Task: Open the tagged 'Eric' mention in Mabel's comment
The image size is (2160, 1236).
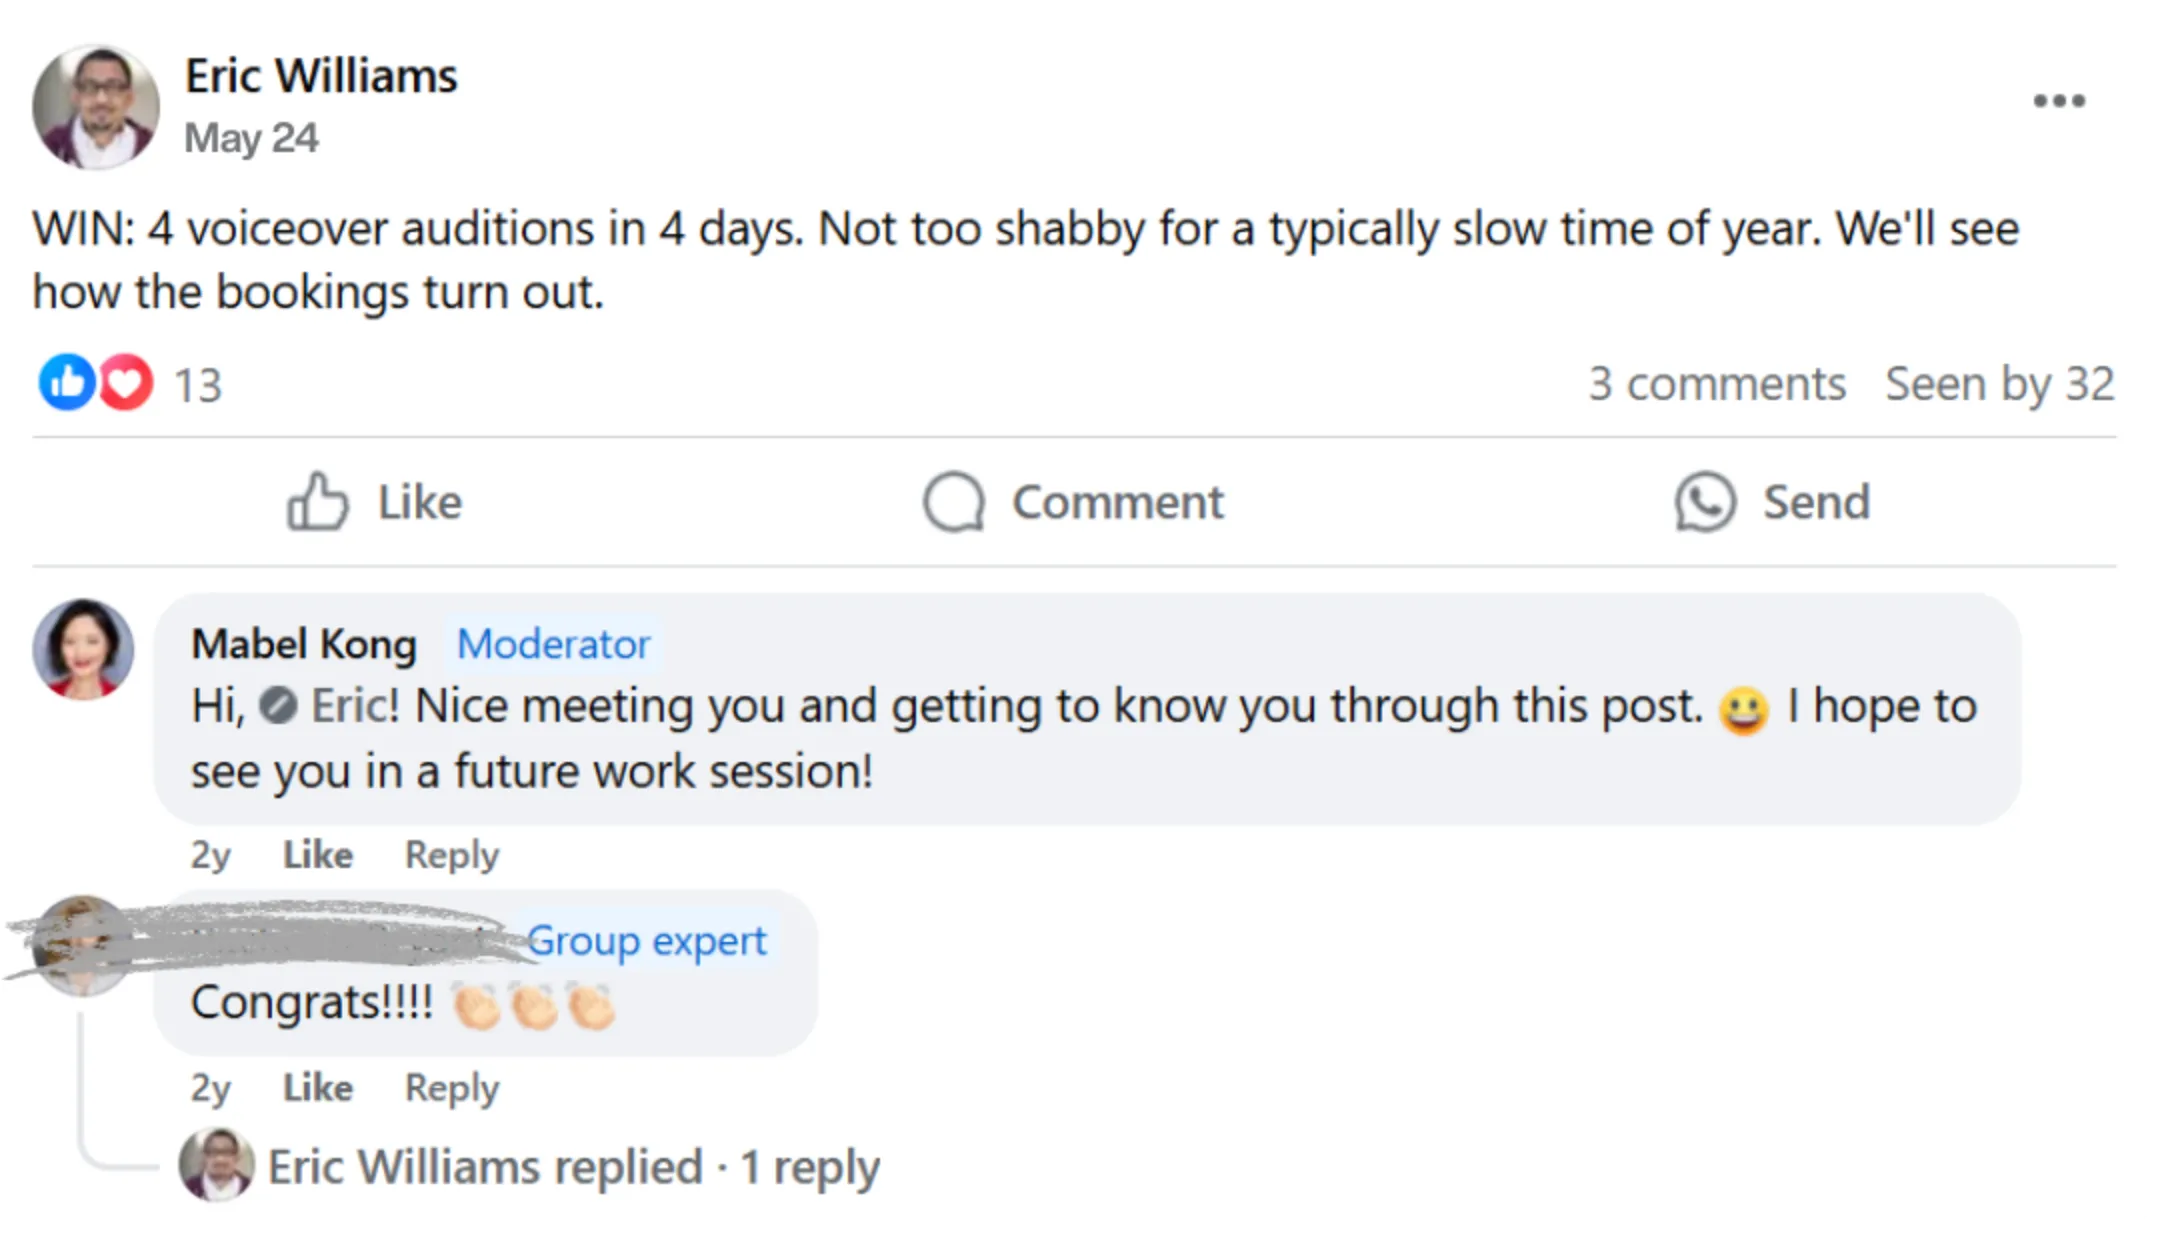Action: click(x=354, y=706)
